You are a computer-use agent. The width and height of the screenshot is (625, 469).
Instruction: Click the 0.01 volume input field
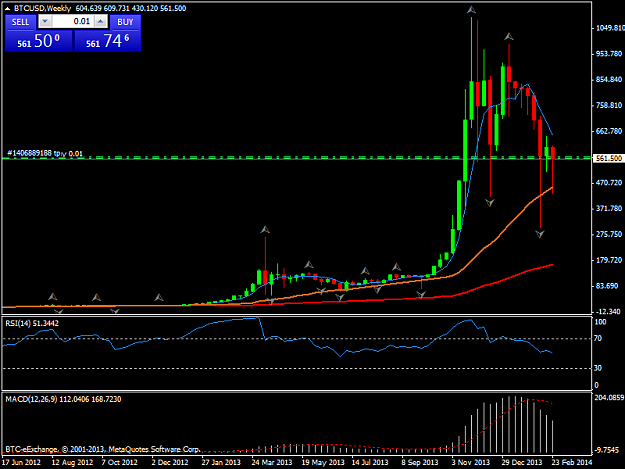tap(73, 22)
